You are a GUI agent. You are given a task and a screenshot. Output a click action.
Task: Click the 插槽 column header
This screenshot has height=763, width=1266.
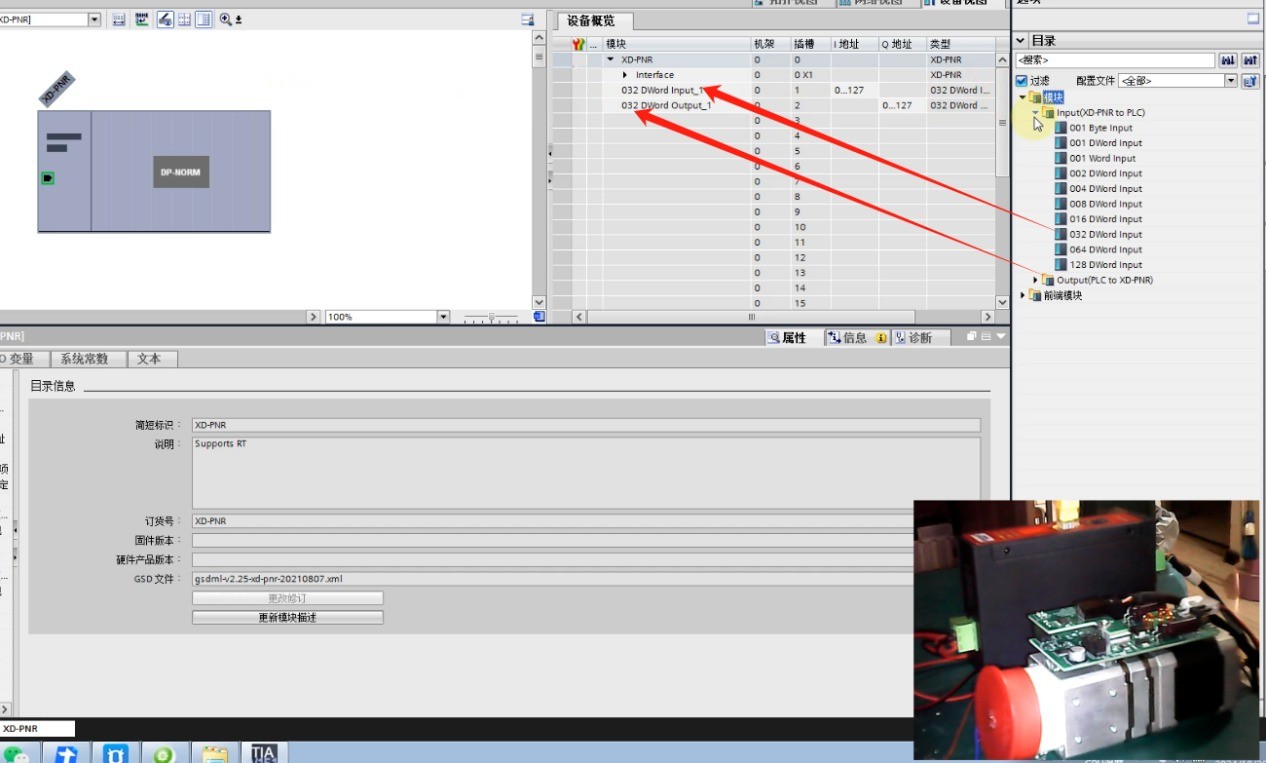coord(810,44)
